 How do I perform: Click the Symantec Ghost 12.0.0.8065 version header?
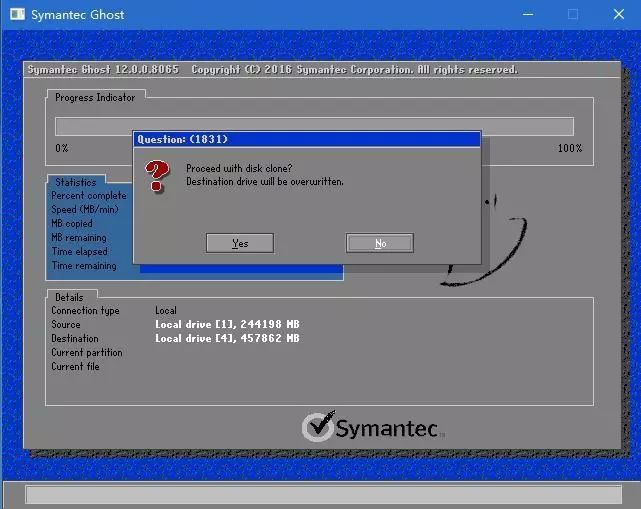pos(103,70)
